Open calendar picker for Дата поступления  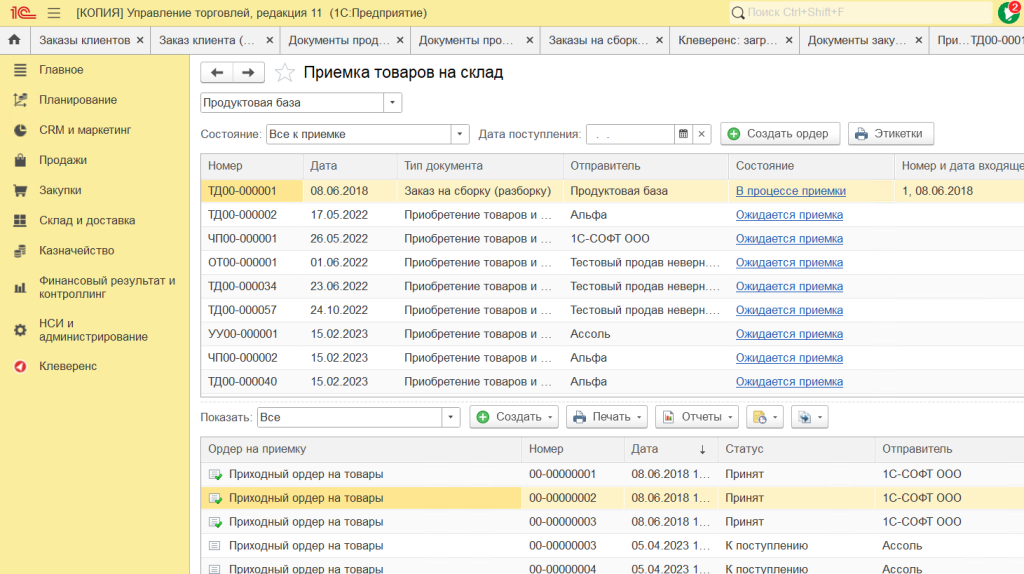tap(683, 134)
